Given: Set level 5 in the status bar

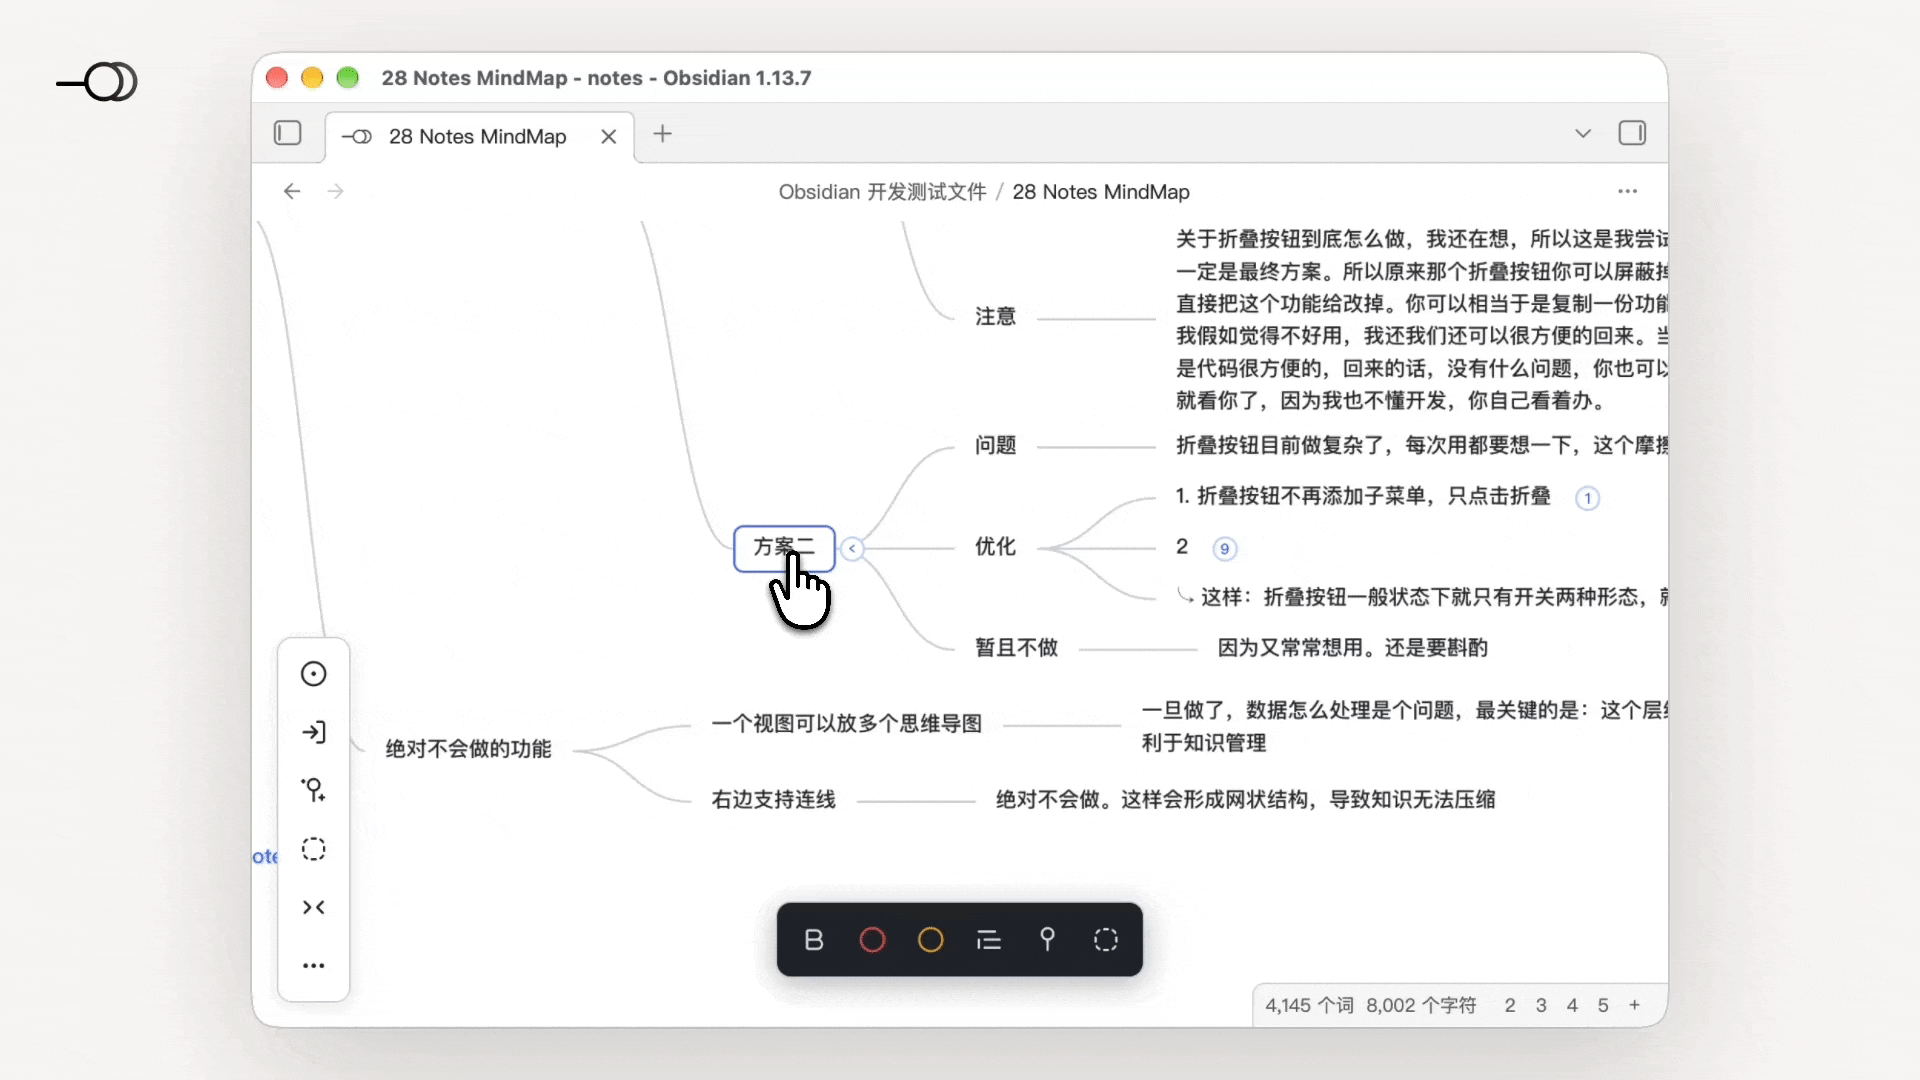Looking at the screenshot, I should pos(1603,1005).
